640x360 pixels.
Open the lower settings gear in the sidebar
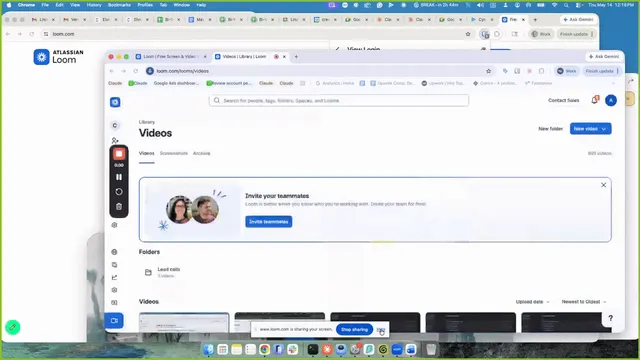(x=114, y=290)
